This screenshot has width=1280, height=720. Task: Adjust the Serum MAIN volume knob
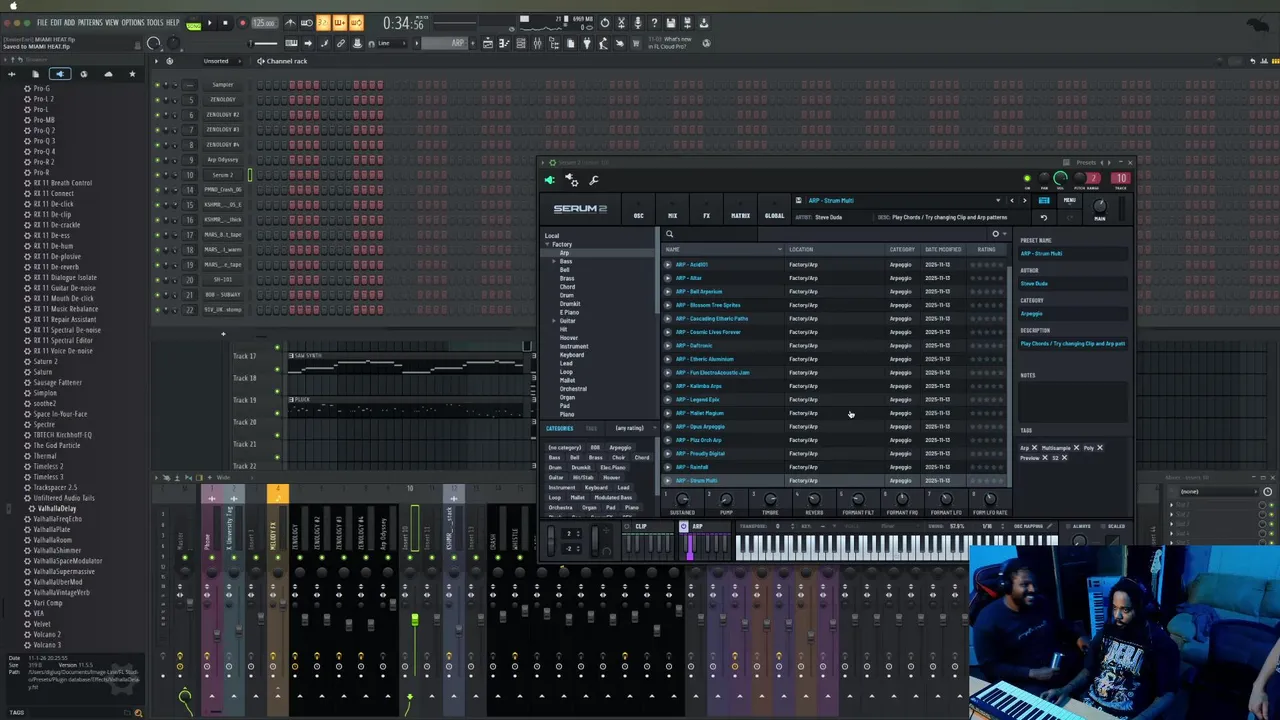(1100, 205)
